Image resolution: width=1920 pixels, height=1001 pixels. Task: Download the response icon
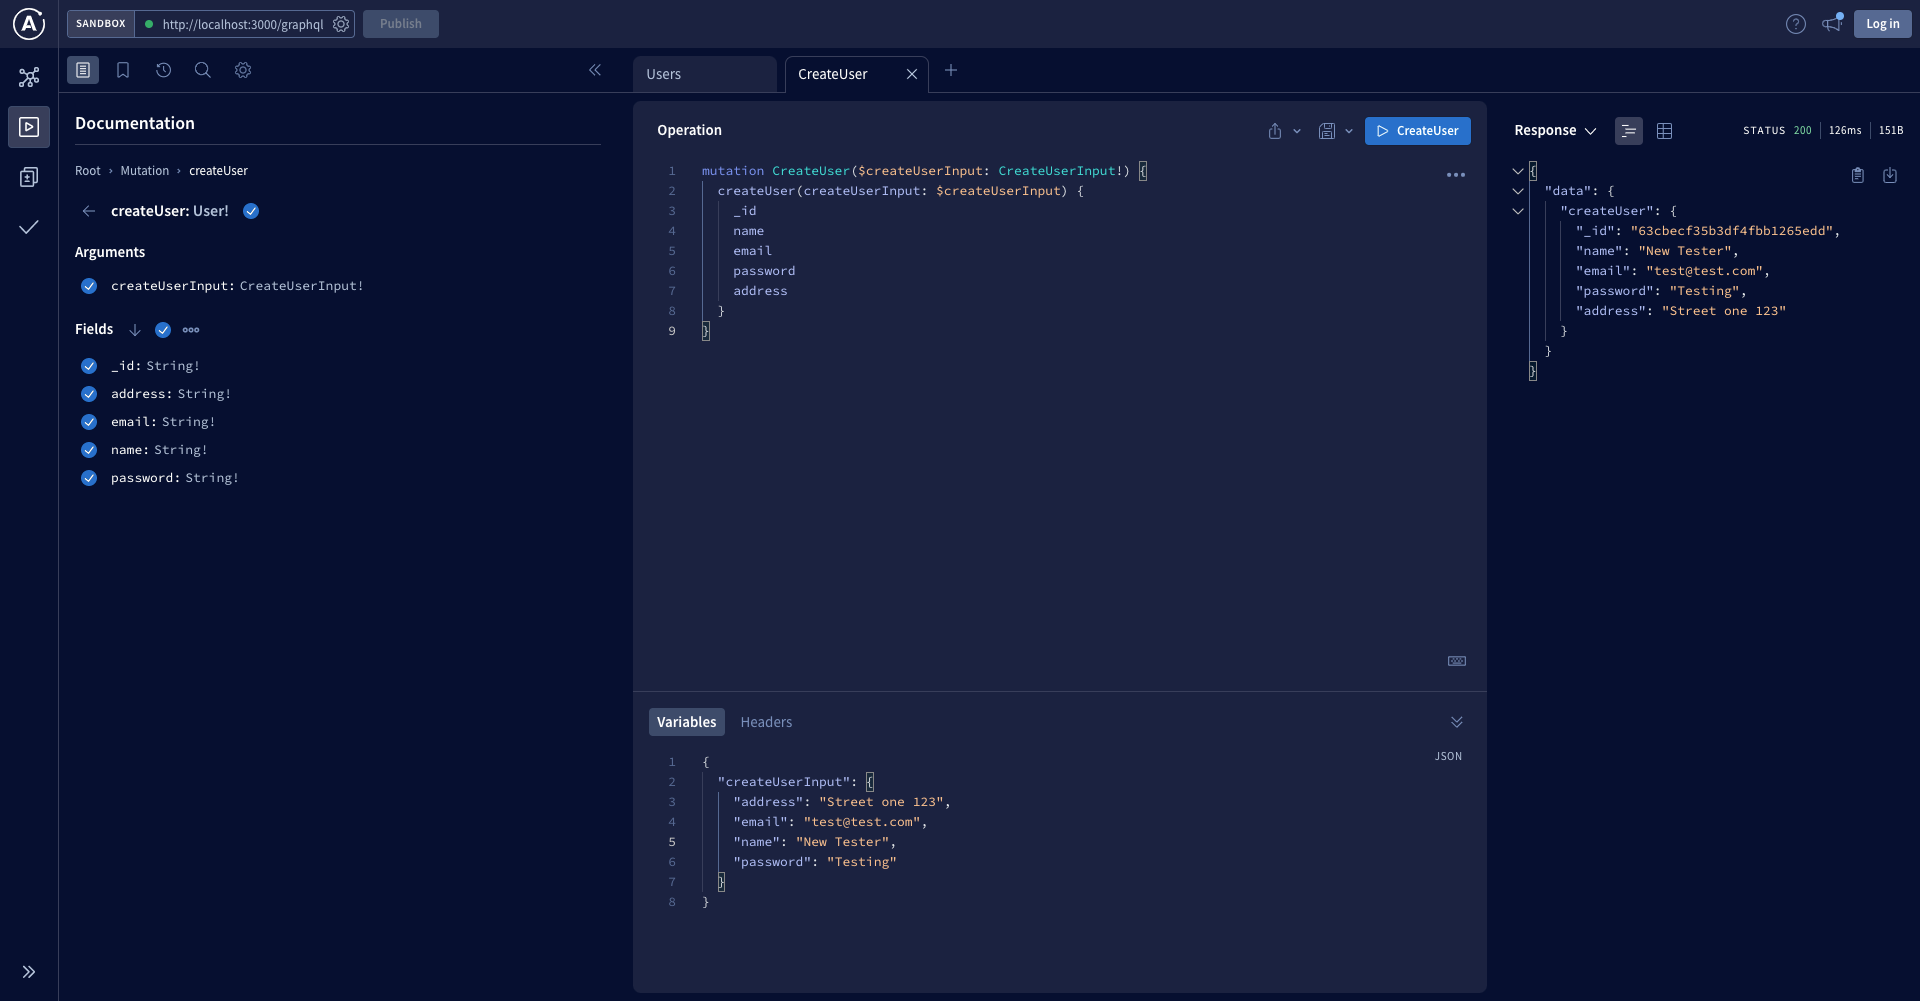click(1890, 176)
